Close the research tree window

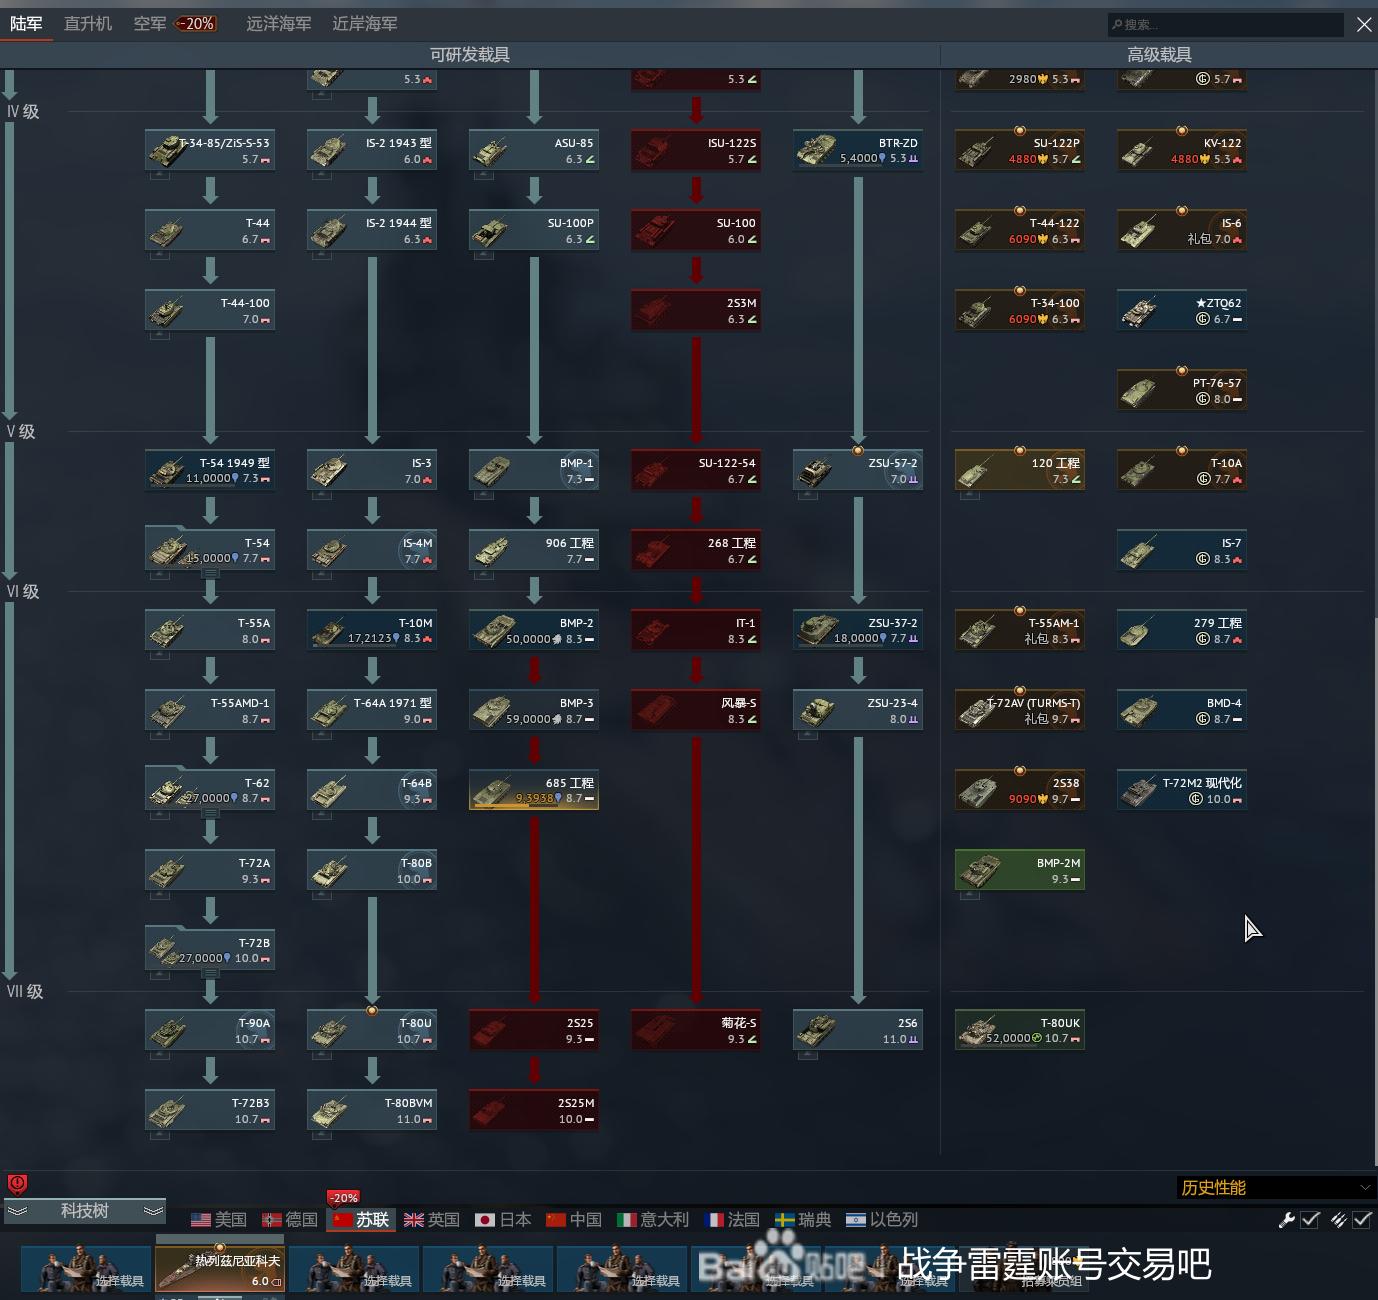tap(1364, 24)
